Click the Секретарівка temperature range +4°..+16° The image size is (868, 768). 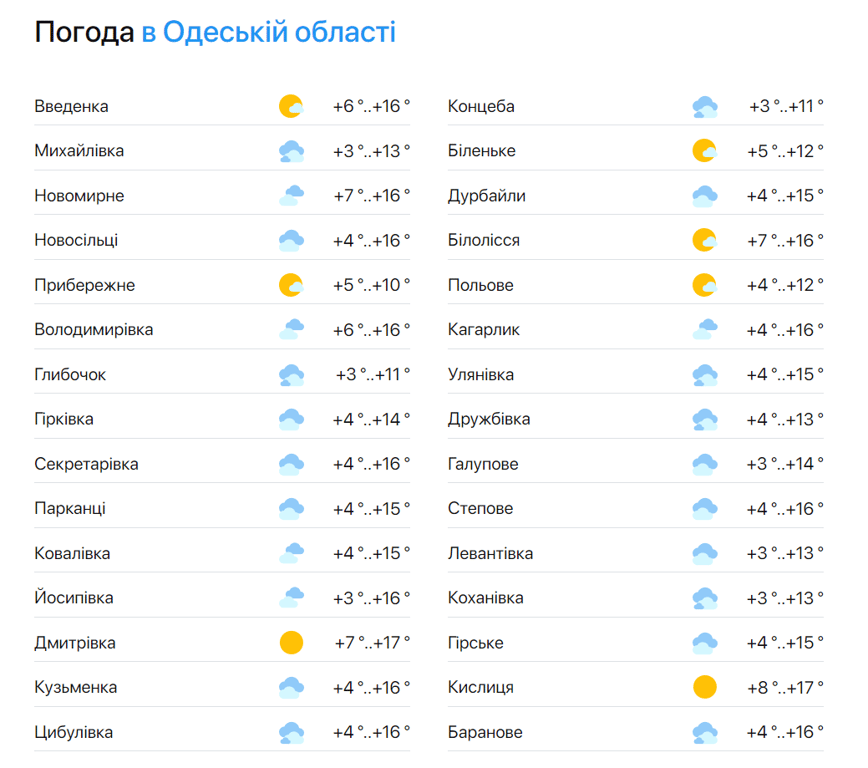(x=371, y=464)
